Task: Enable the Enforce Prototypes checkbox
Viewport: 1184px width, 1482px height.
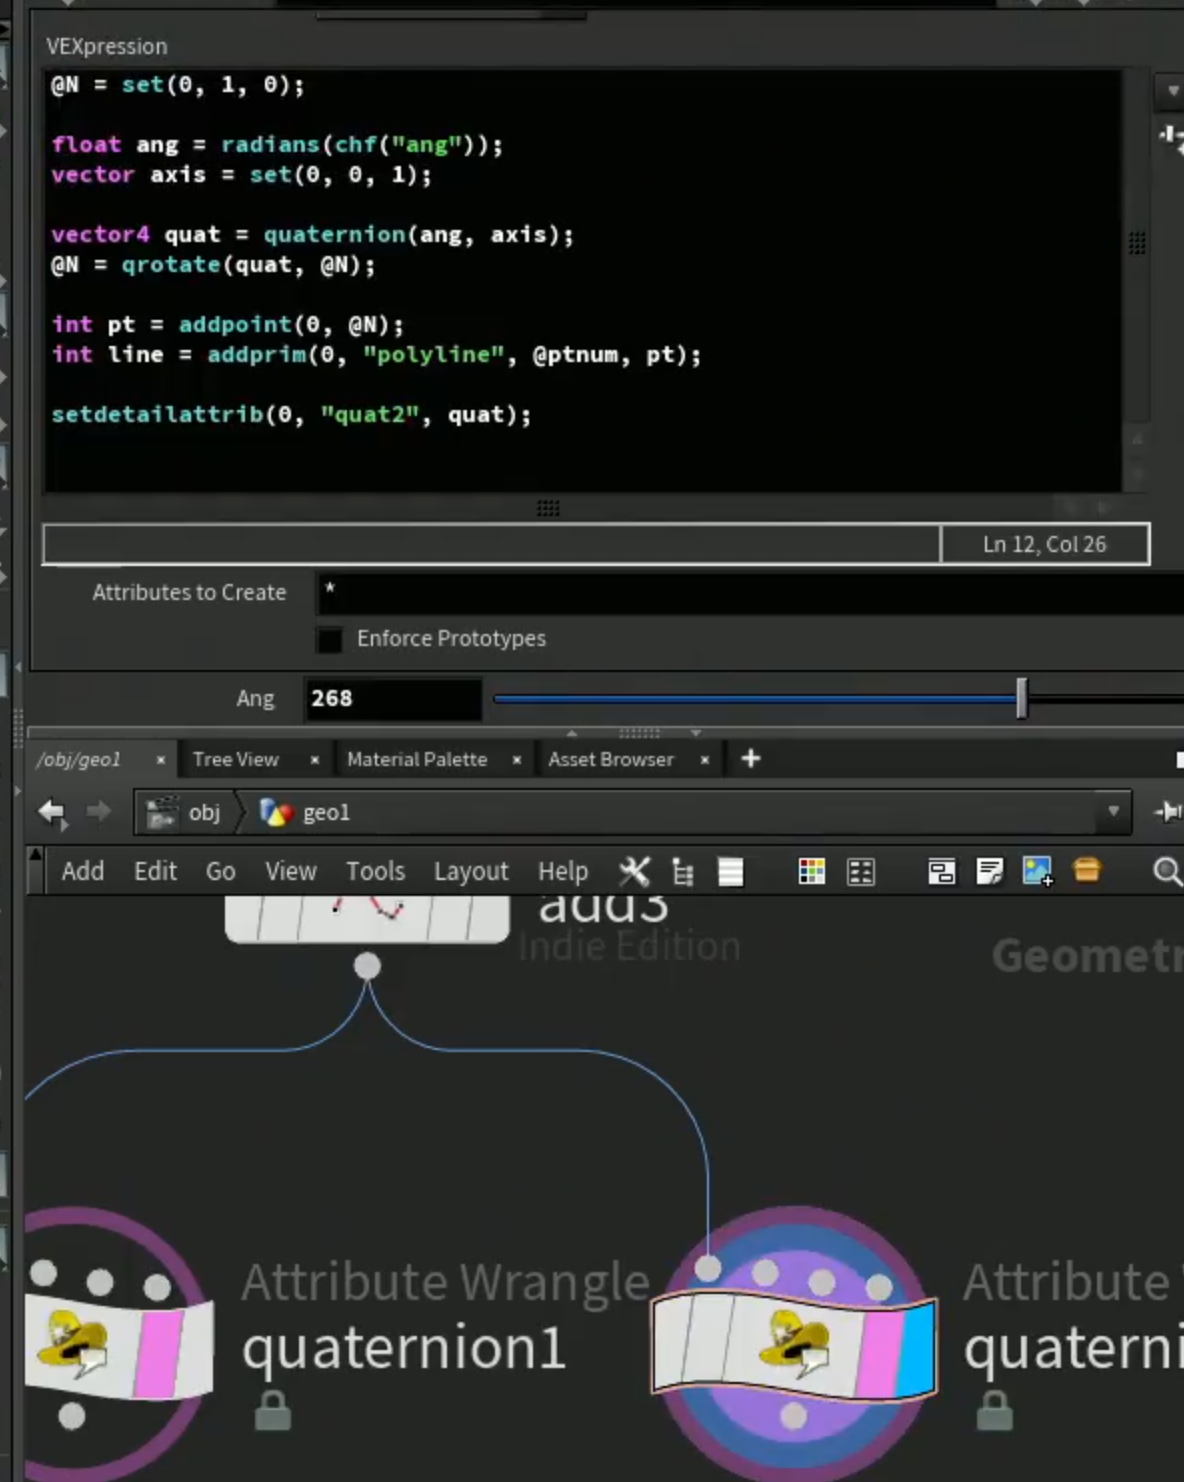Action: pyautogui.click(x=330, y=639)
